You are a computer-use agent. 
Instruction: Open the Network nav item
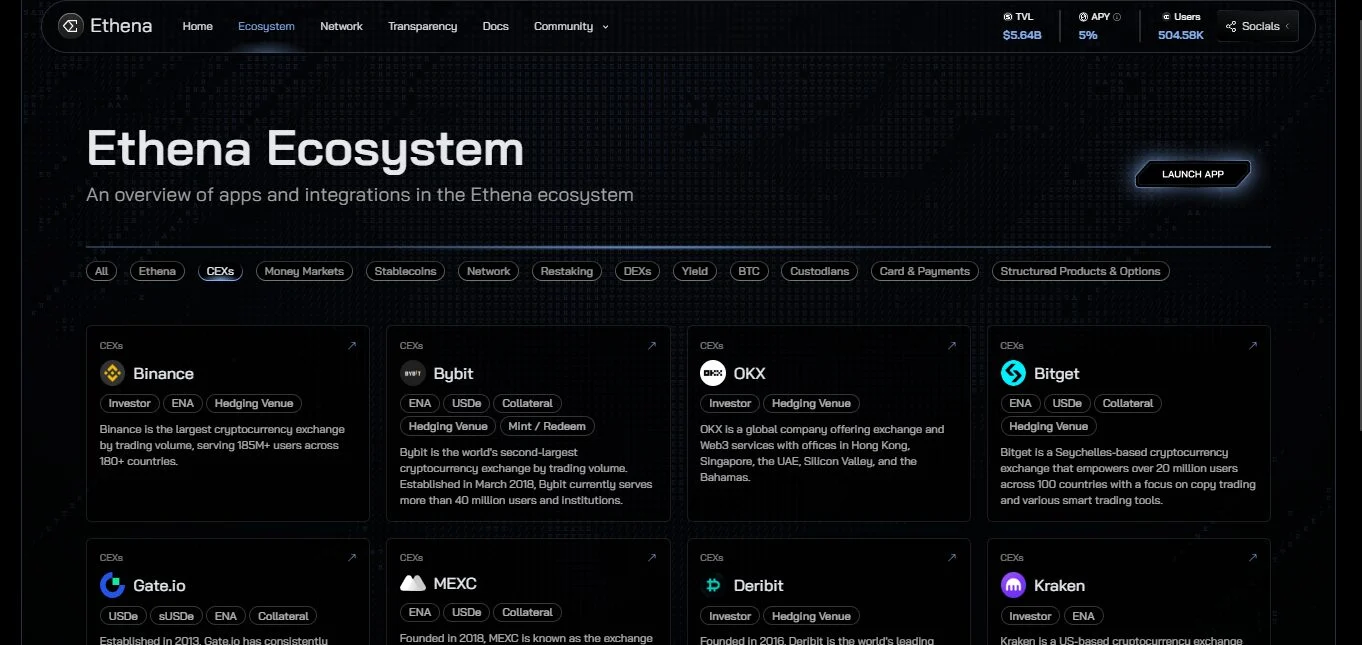341,26
